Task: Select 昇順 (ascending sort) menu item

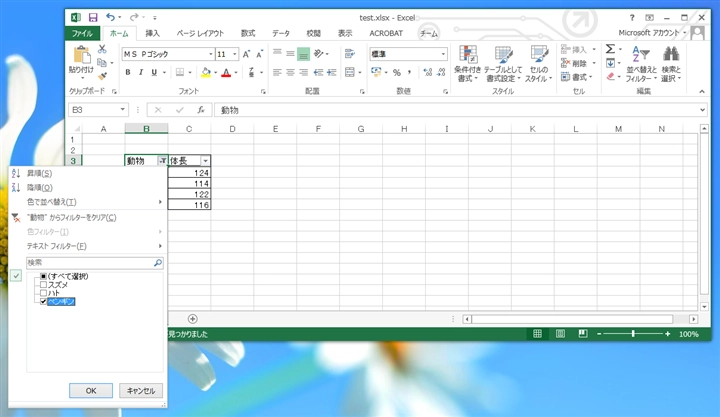Action: [40, 173]
